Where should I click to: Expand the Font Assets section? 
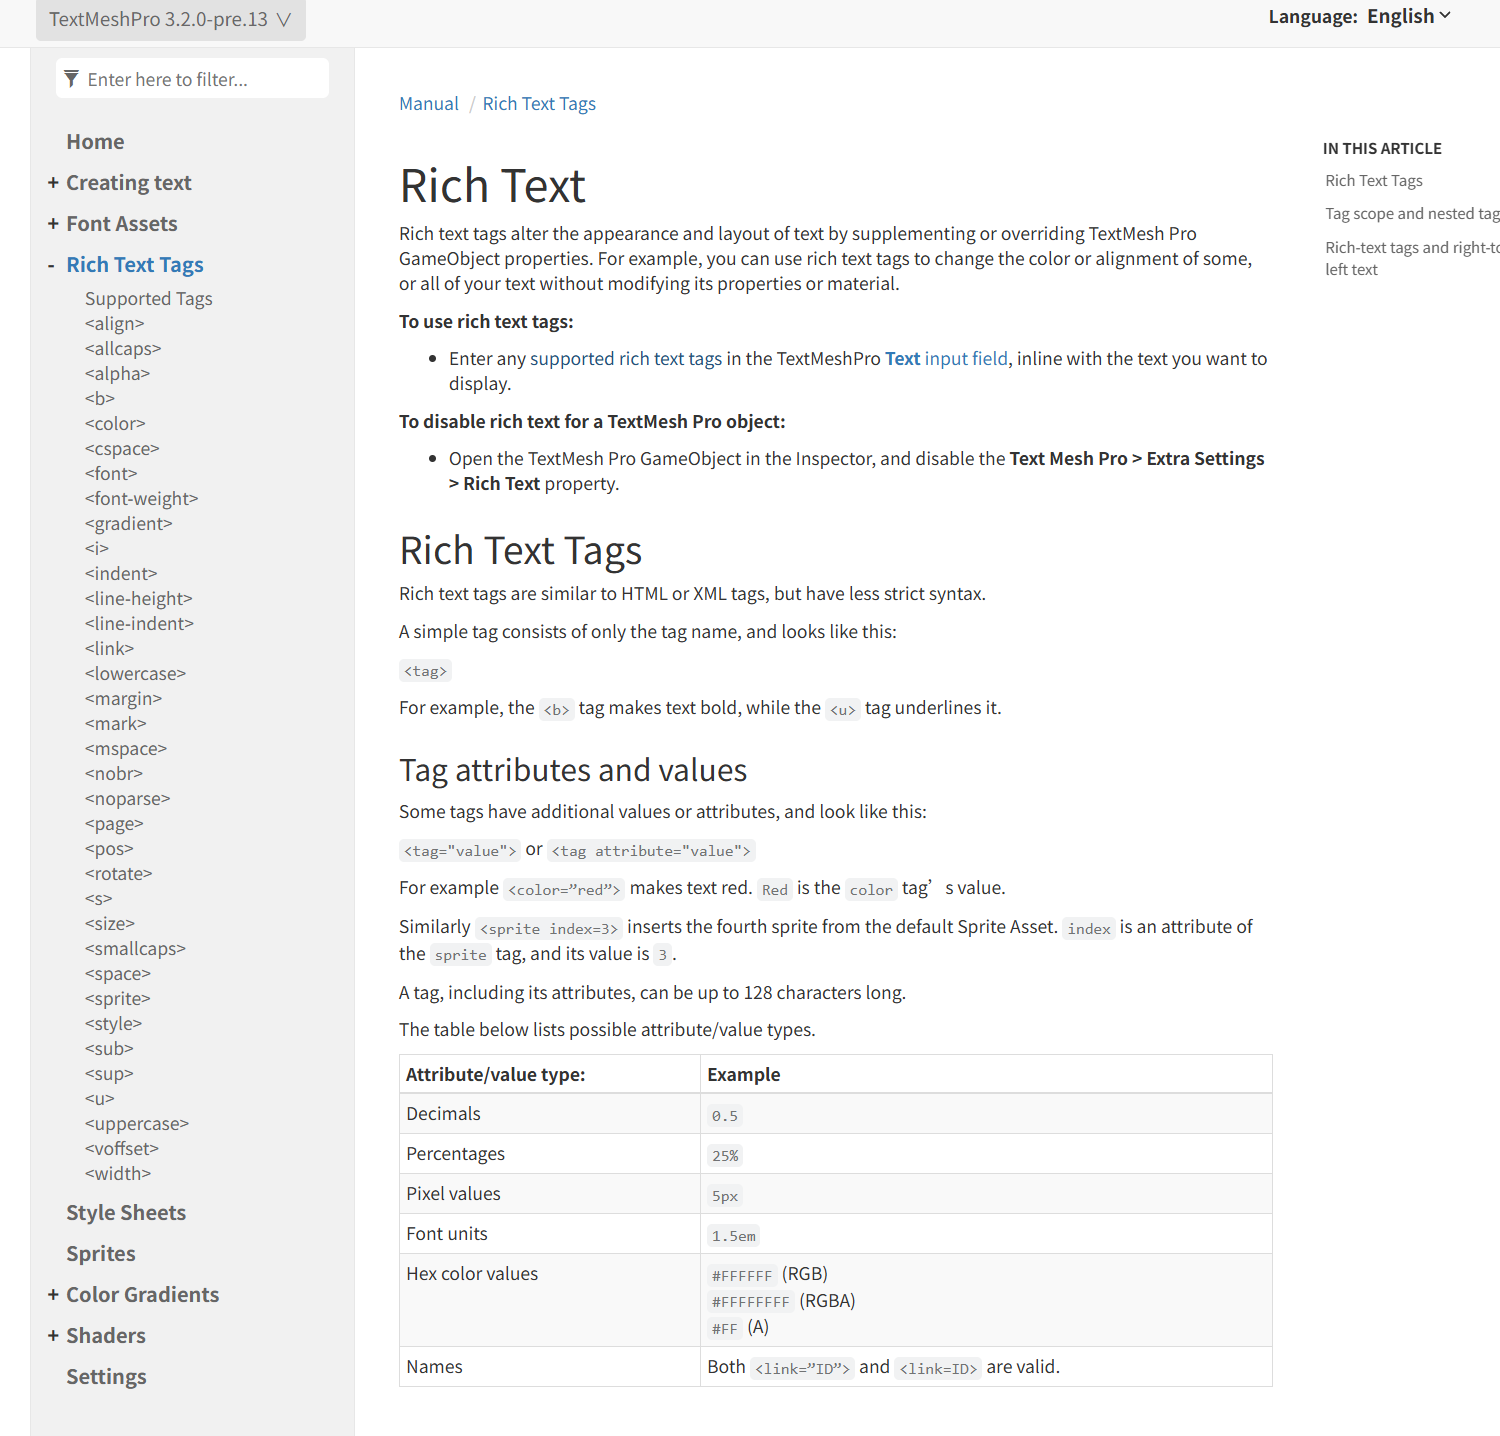[x=53, y=224]
